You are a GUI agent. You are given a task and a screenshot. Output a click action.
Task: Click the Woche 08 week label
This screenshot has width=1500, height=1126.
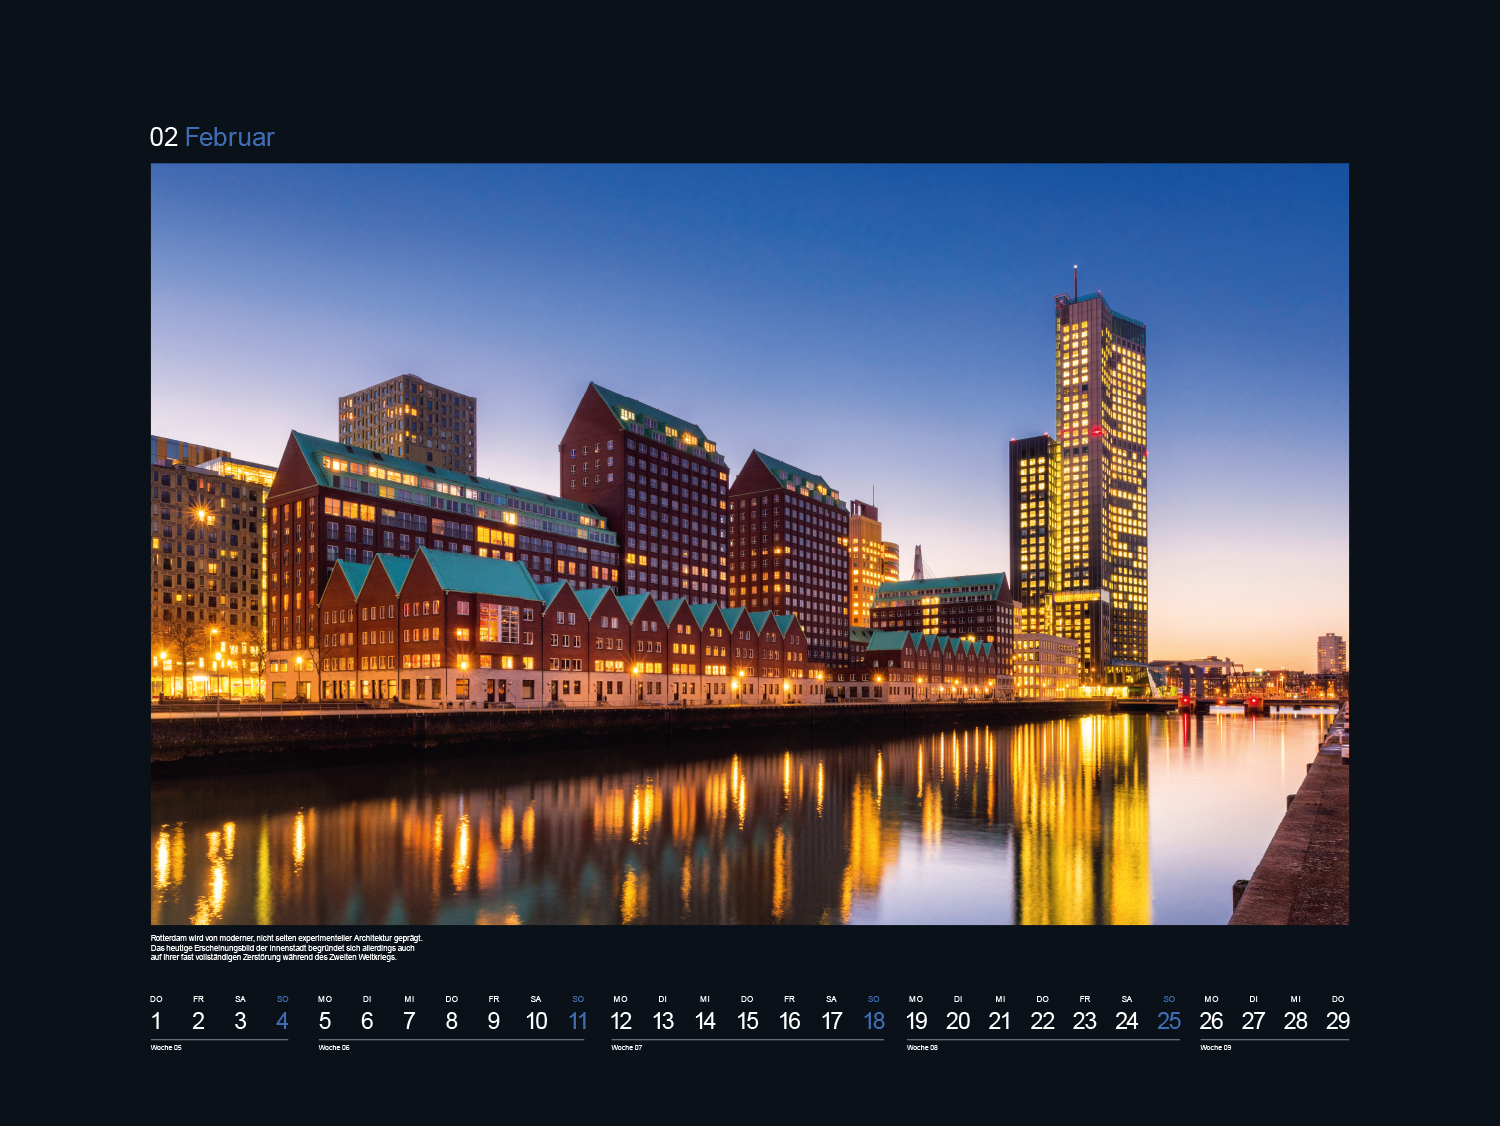(x=922, y=1048)
